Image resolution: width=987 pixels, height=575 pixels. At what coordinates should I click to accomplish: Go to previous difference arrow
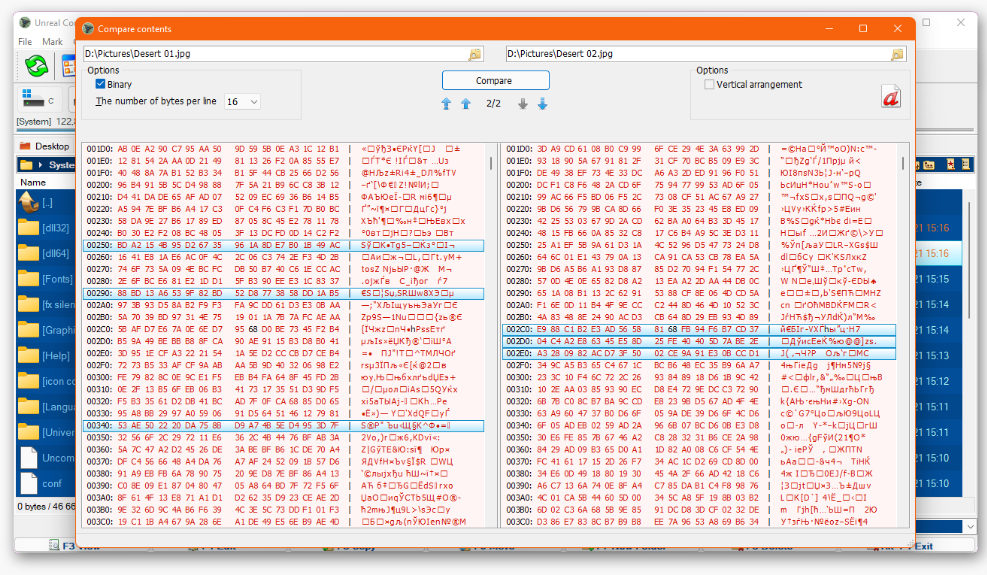pyautogui.click(x=465, y=104)
